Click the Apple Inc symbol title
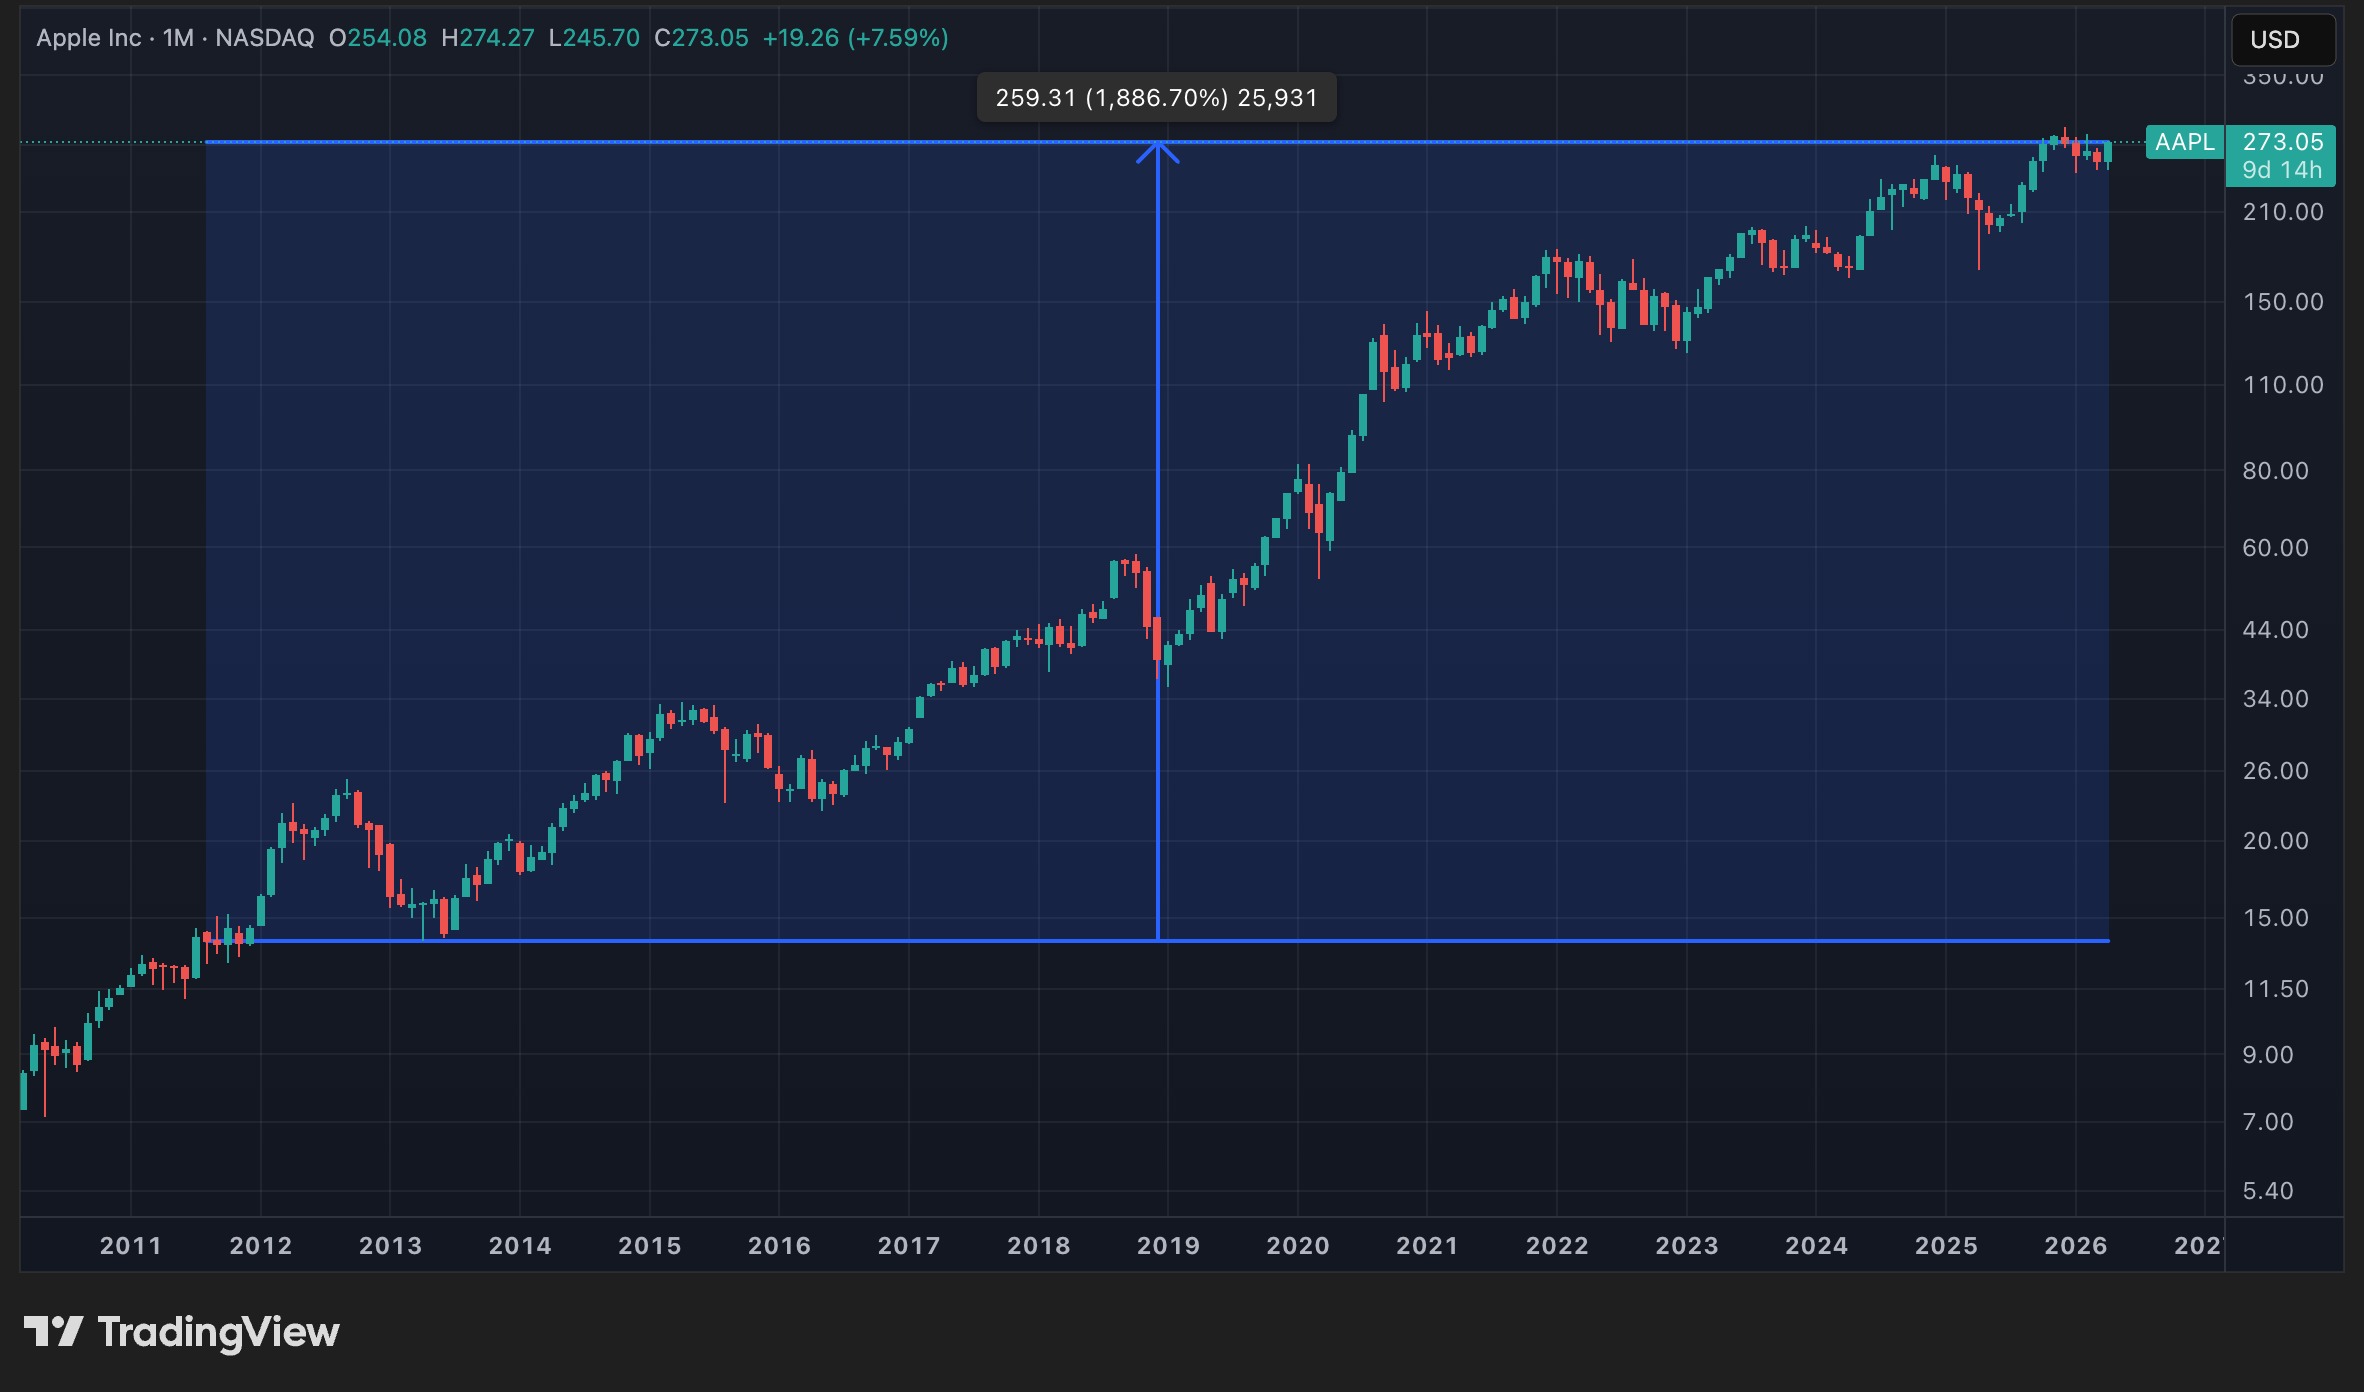 [88, 38]
